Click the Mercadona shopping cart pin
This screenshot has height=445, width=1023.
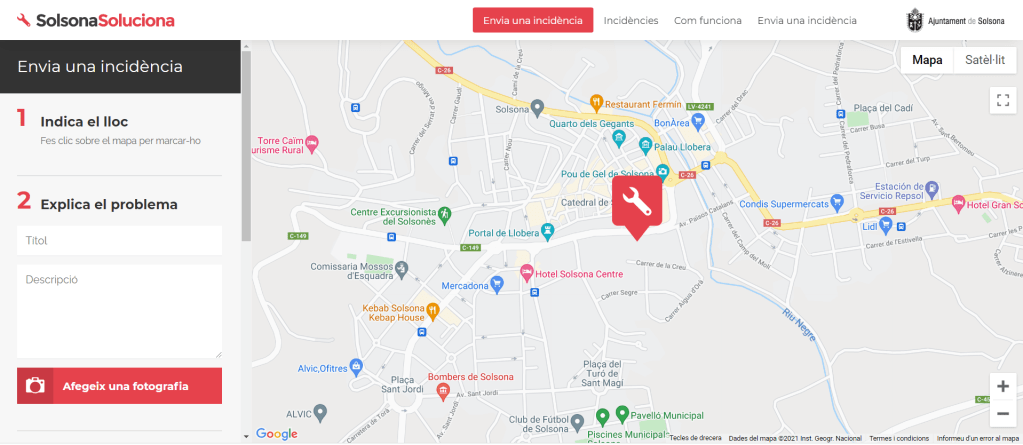point(497,284)
